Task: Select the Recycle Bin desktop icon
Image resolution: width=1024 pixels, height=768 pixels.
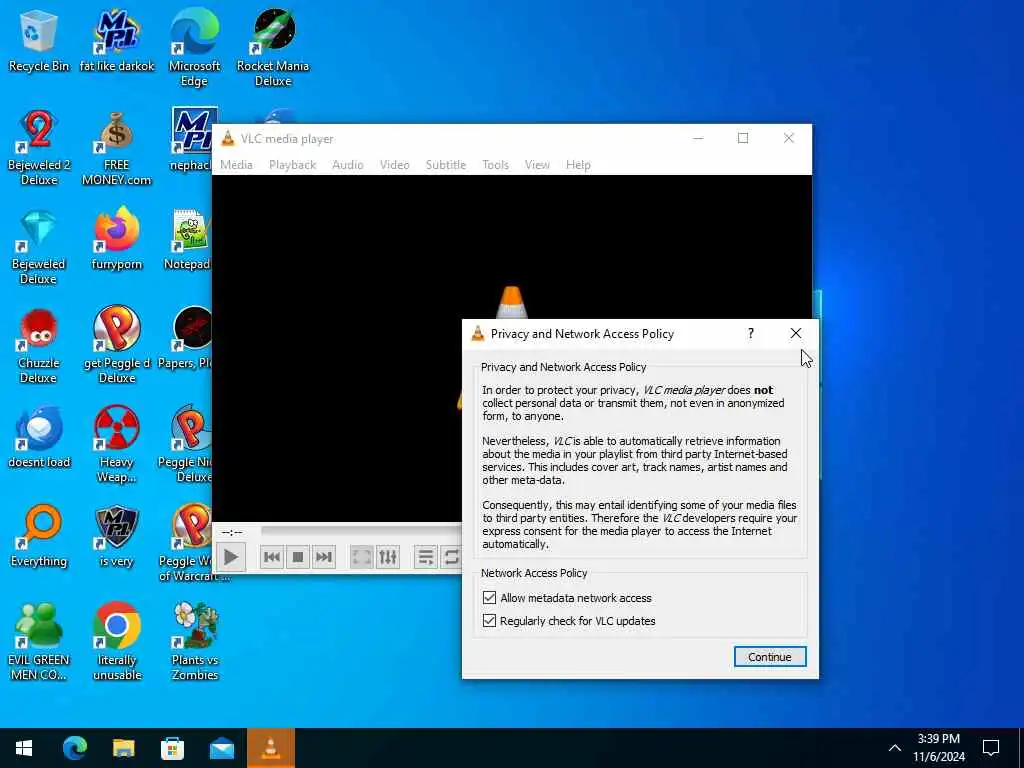Action: (x=39, y=40)
